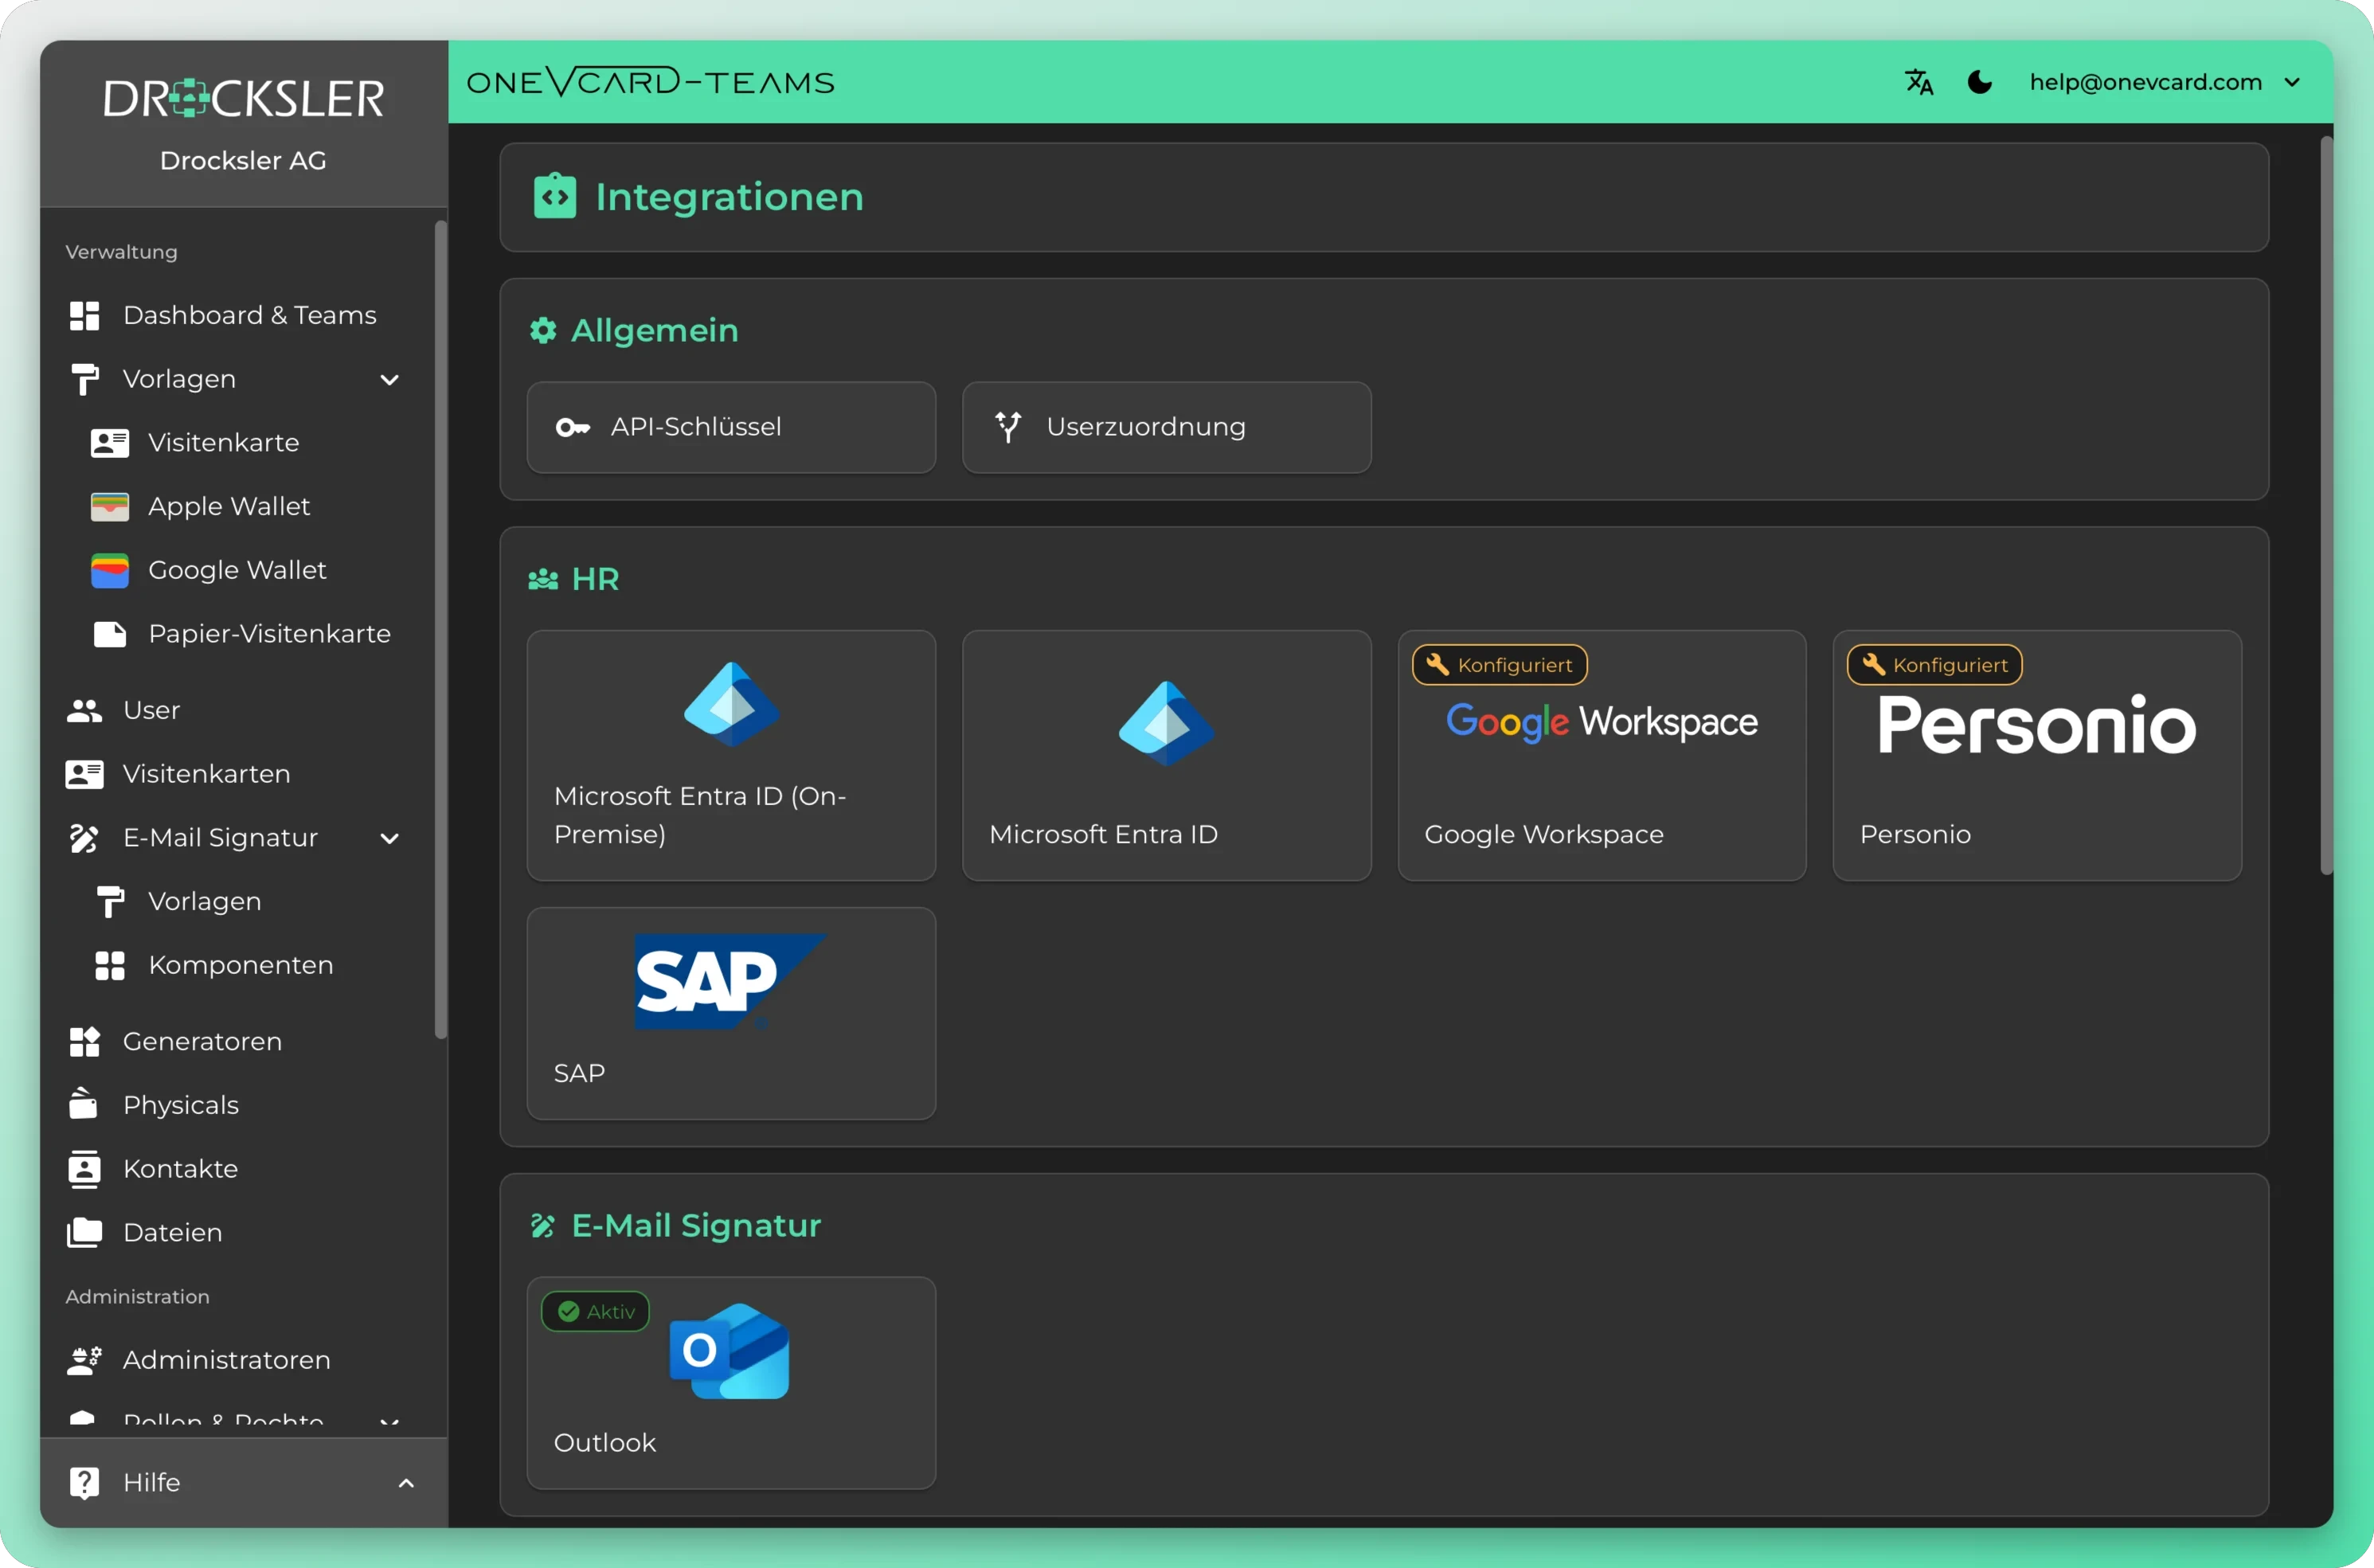The width and height of the screenshot is (2374, 1568).
Task: Click the Physicals bag icon
Action: point(83,1104)
